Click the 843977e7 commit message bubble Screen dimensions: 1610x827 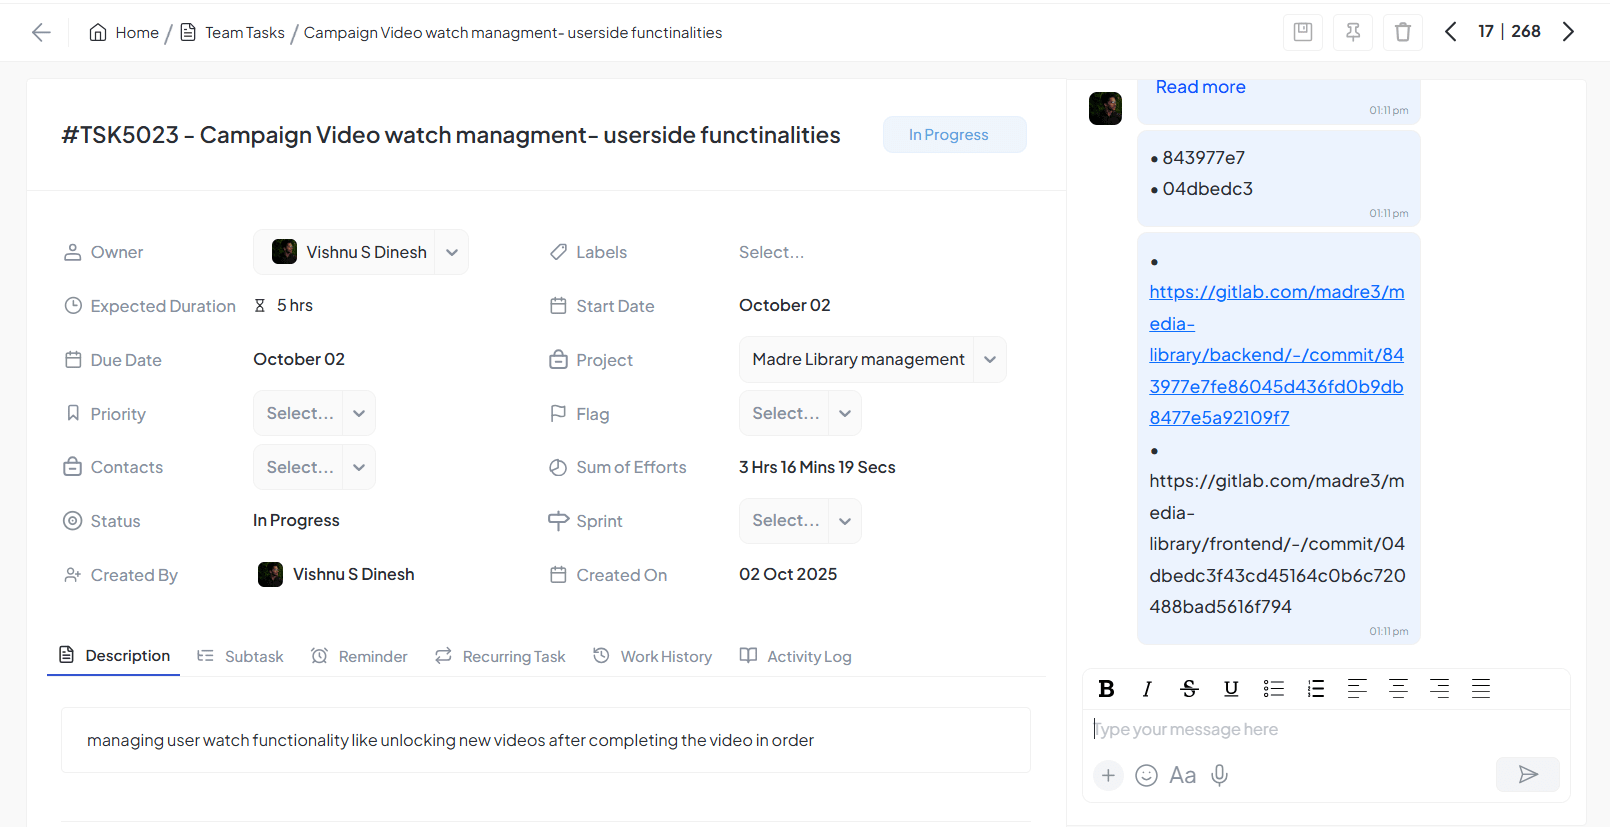click(x=1278, y=178)
